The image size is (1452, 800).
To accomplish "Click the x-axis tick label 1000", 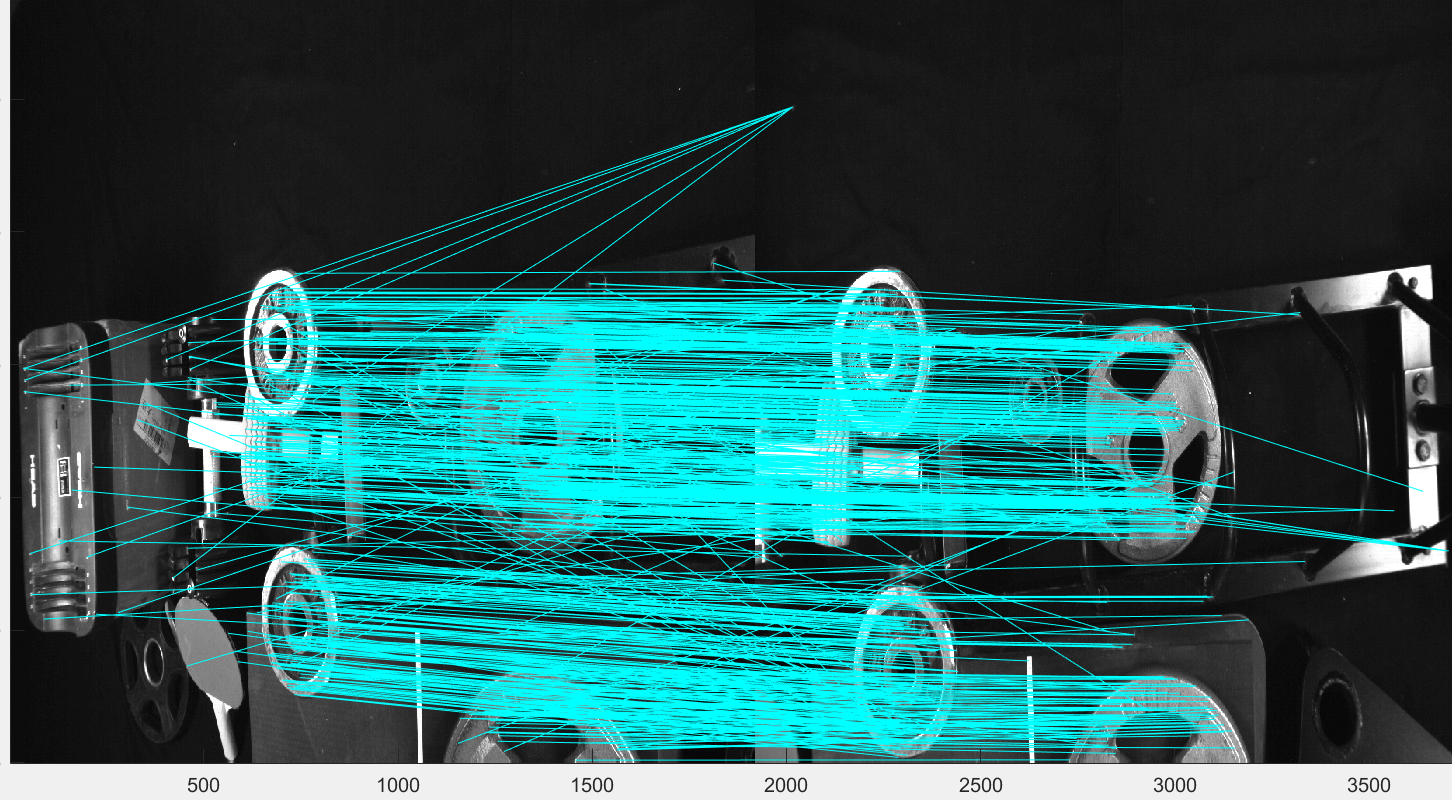I will tap(398, 785).
